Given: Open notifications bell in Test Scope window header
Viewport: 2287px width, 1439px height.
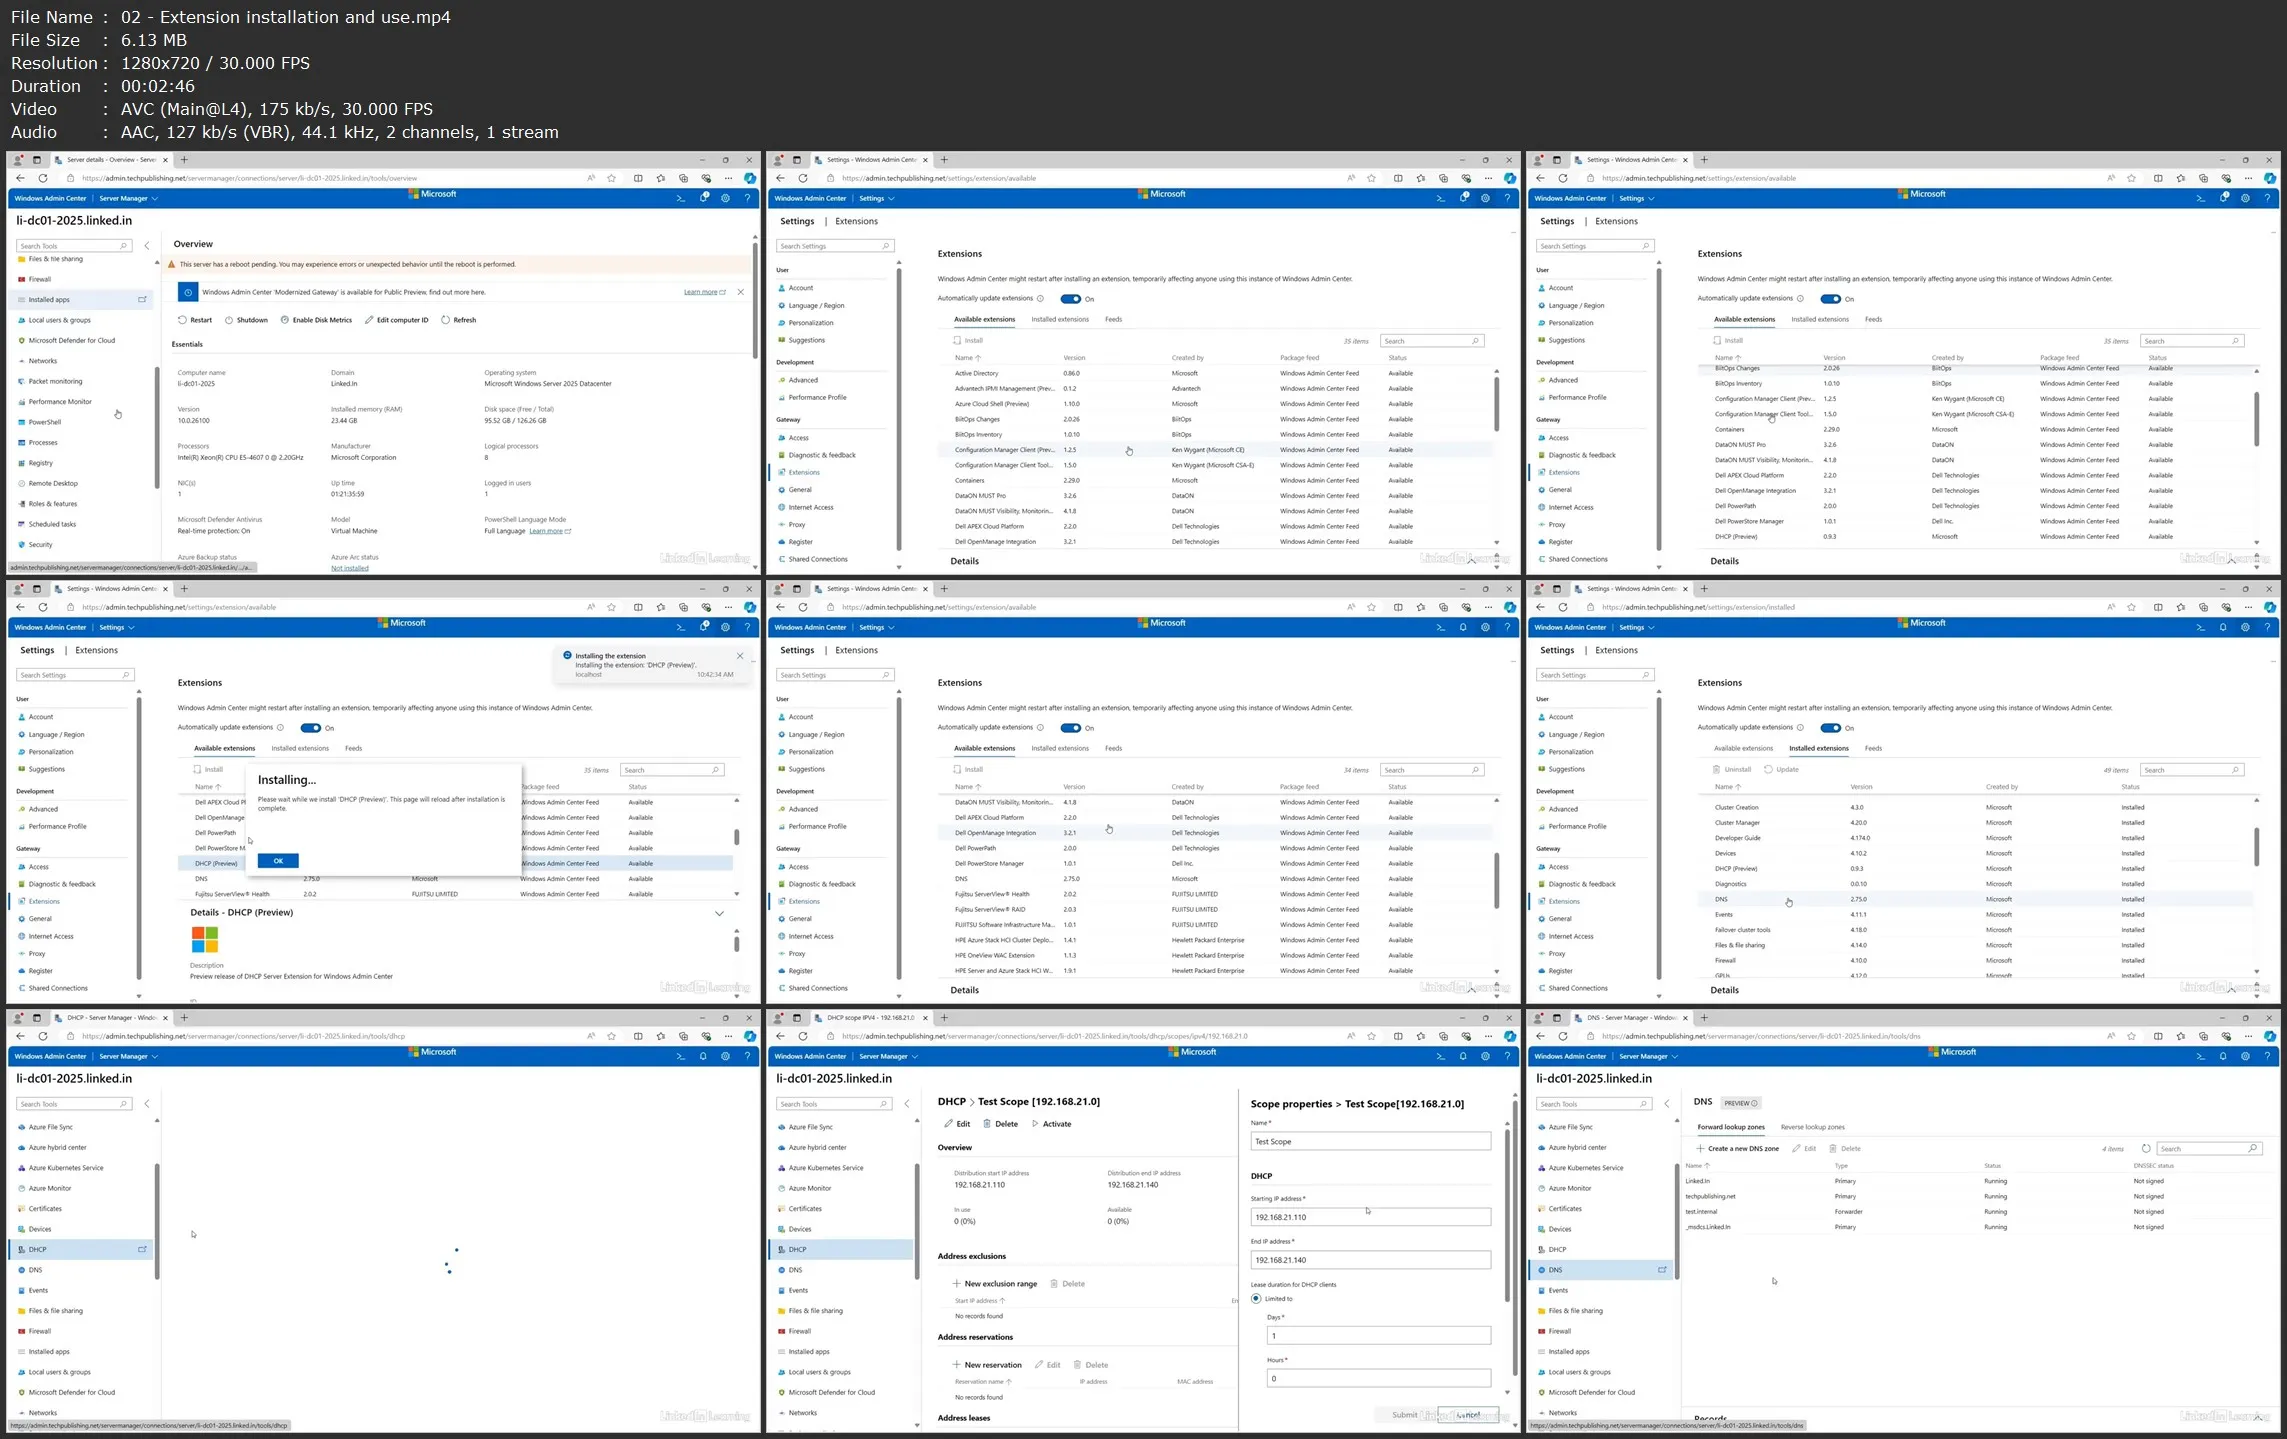Looking at the screenshot, I should (x=1463, y=1056).
